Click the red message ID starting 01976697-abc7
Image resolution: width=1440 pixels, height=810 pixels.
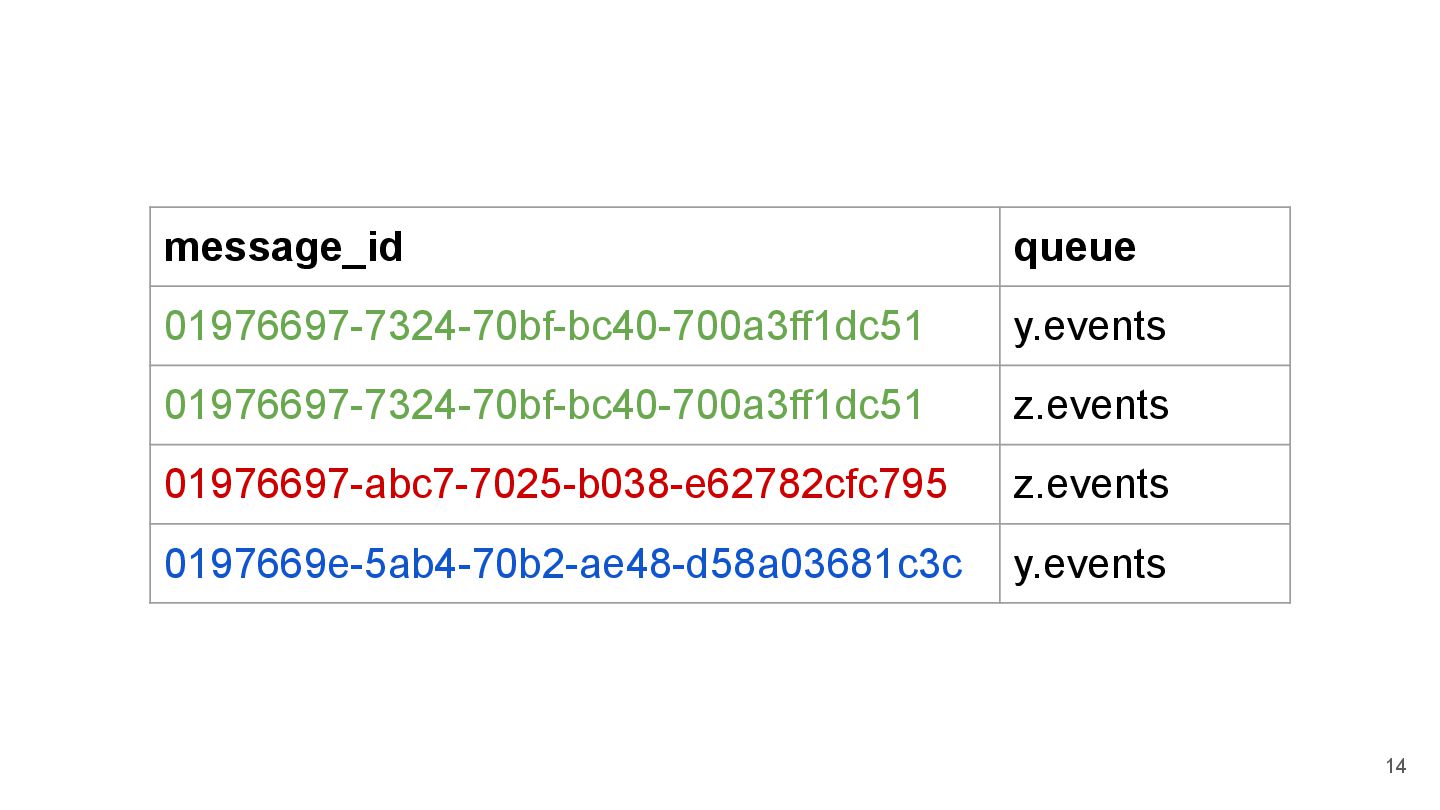[x=555, y=484]
